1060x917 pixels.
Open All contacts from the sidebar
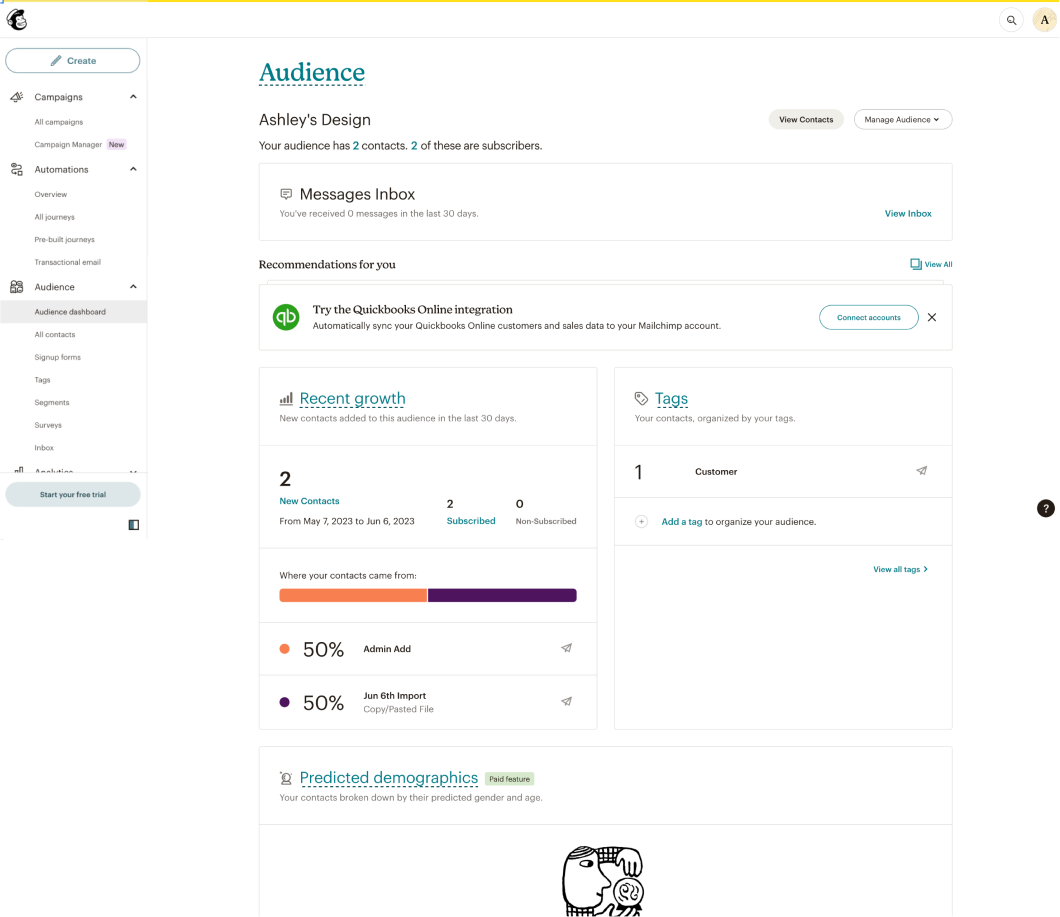click(x=54, y=334)
